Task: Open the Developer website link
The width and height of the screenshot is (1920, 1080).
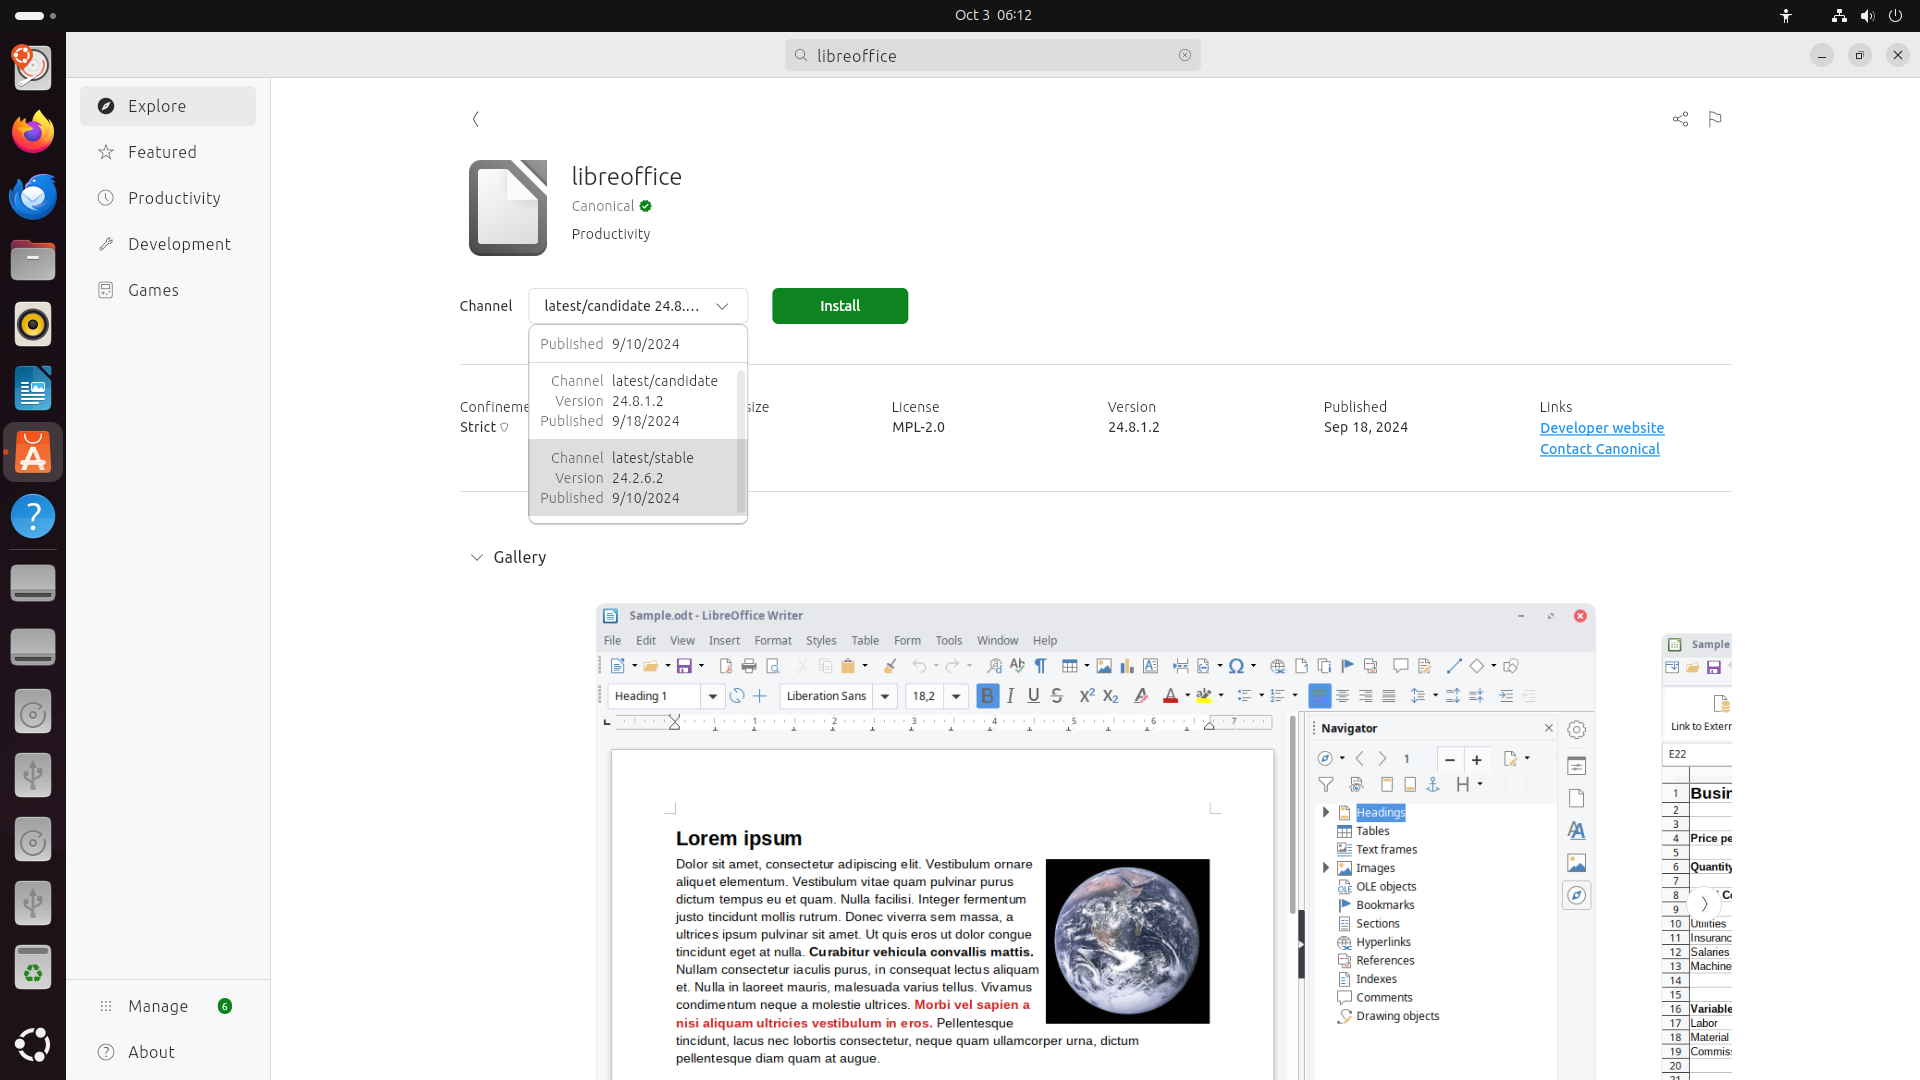Action: tap(1602, 428)
